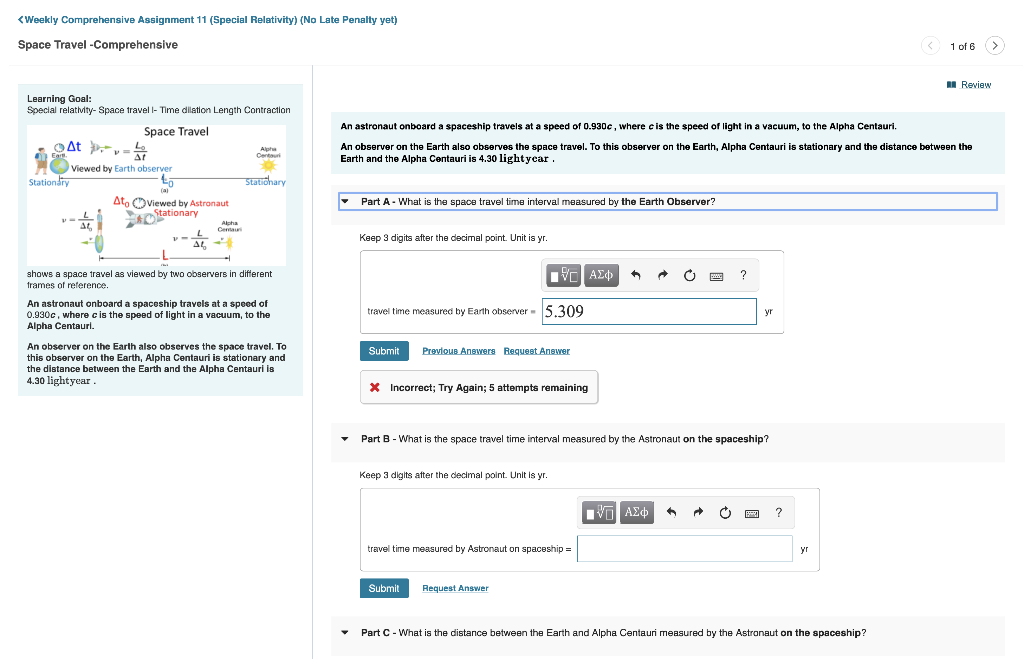1024x659 pixels.
Task: Click the Review book icon
Action: point(952,85)
